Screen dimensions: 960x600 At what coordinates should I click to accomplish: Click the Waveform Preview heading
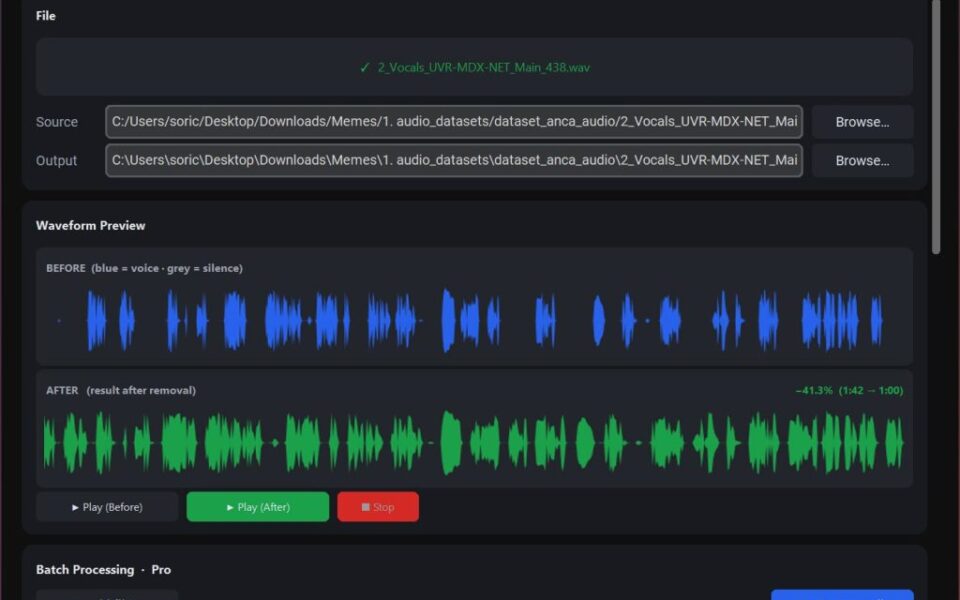click(91, 225)
